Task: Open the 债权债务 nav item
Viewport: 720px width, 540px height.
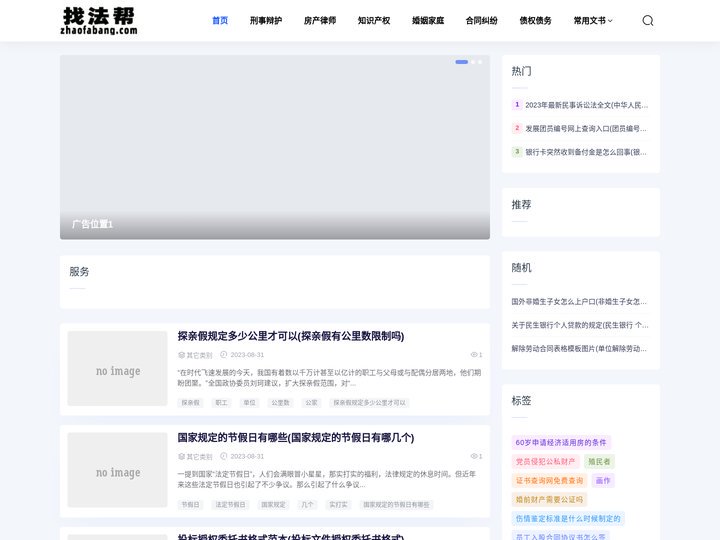Action: pyautogui.click(x=535, y=20)
